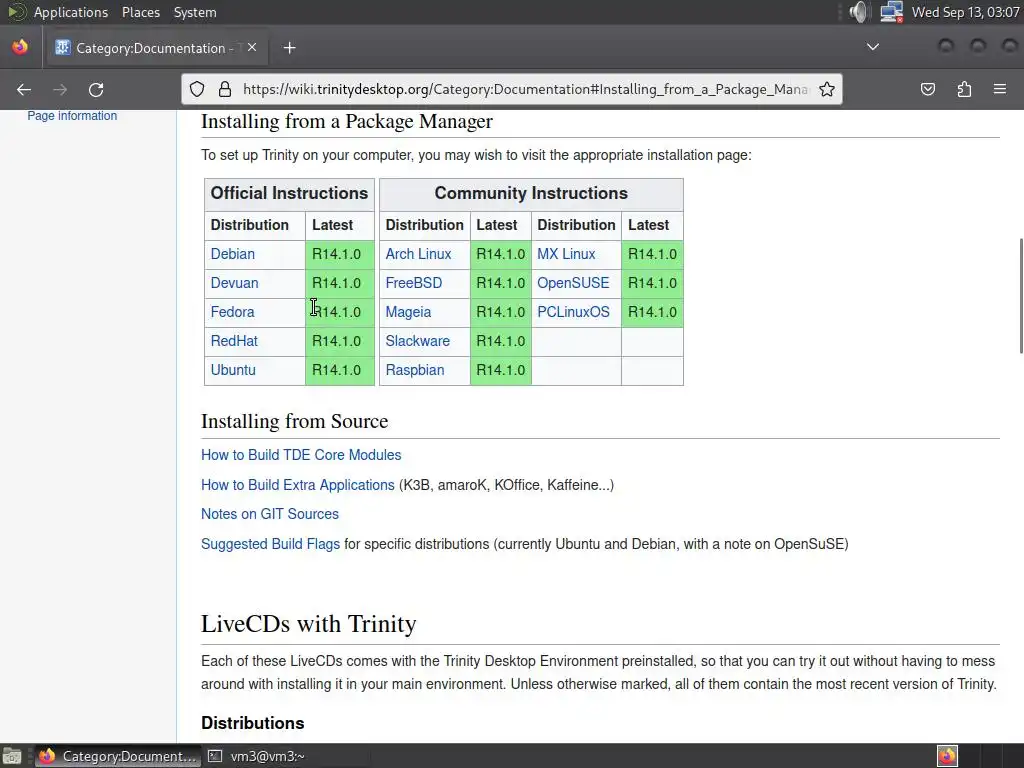Click the R14.1.0 cell beside MX Linux
1024x768 pixels.
[x=652, y=254]
